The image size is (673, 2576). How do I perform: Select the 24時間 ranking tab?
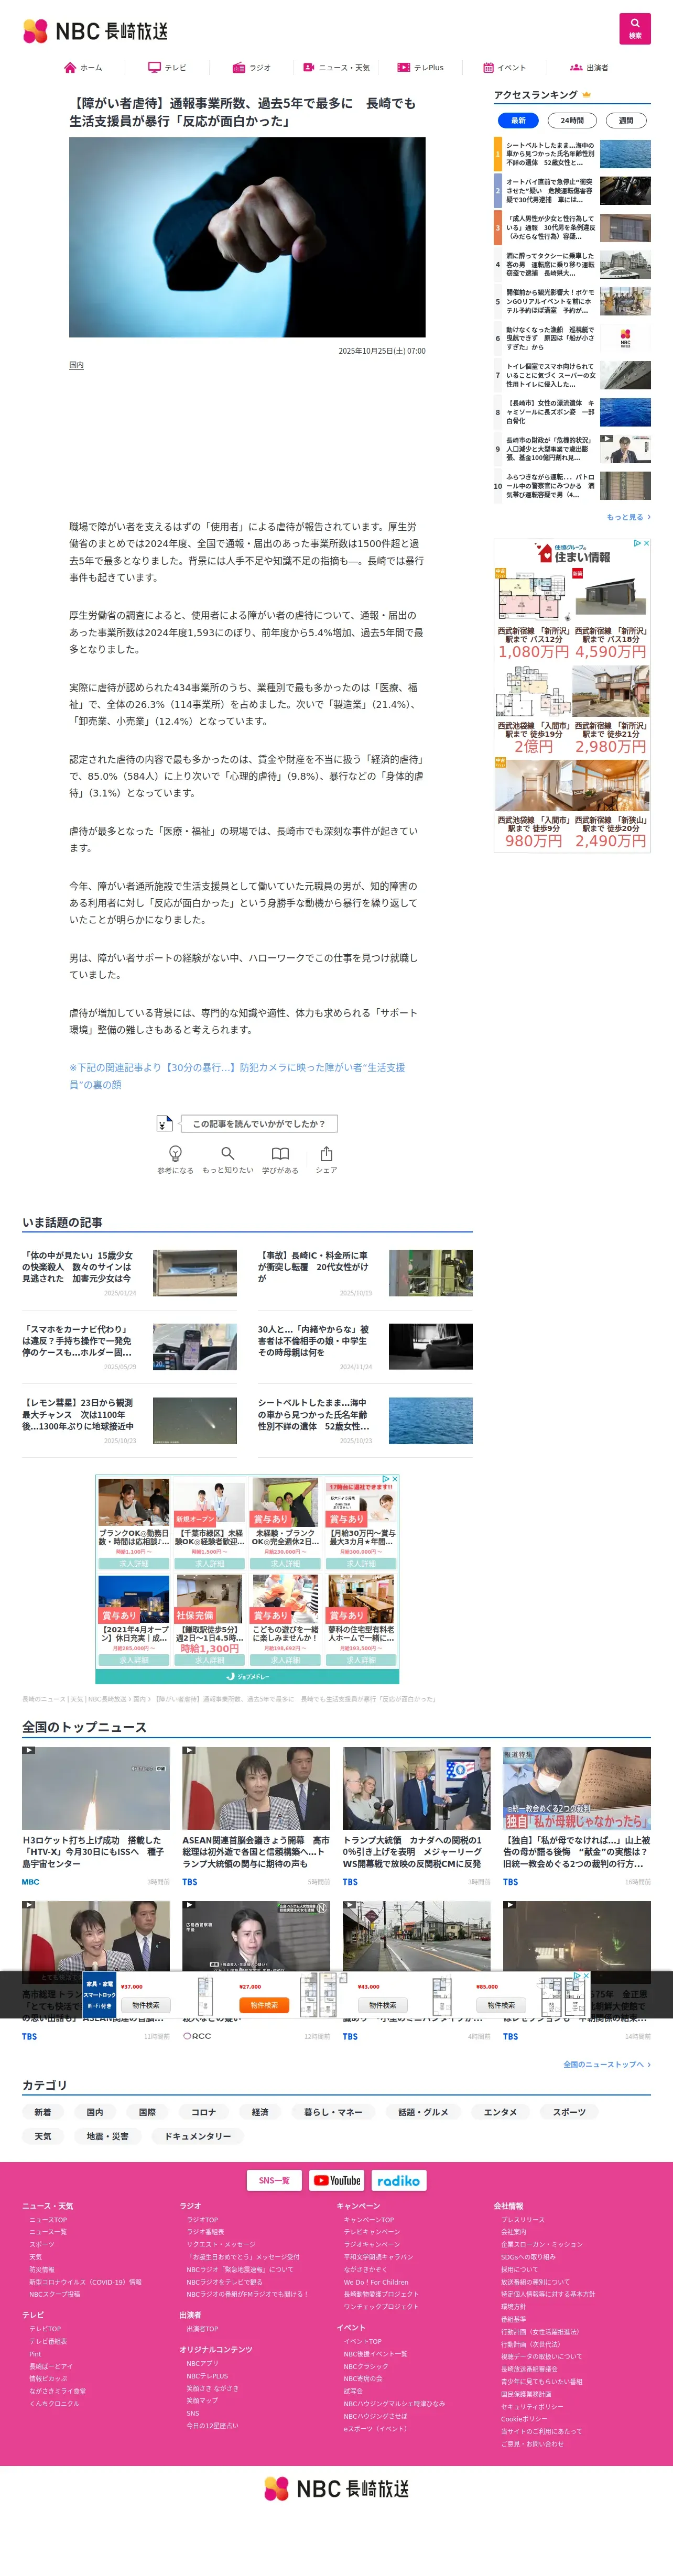pyautogui.click(x=571, y=120)
